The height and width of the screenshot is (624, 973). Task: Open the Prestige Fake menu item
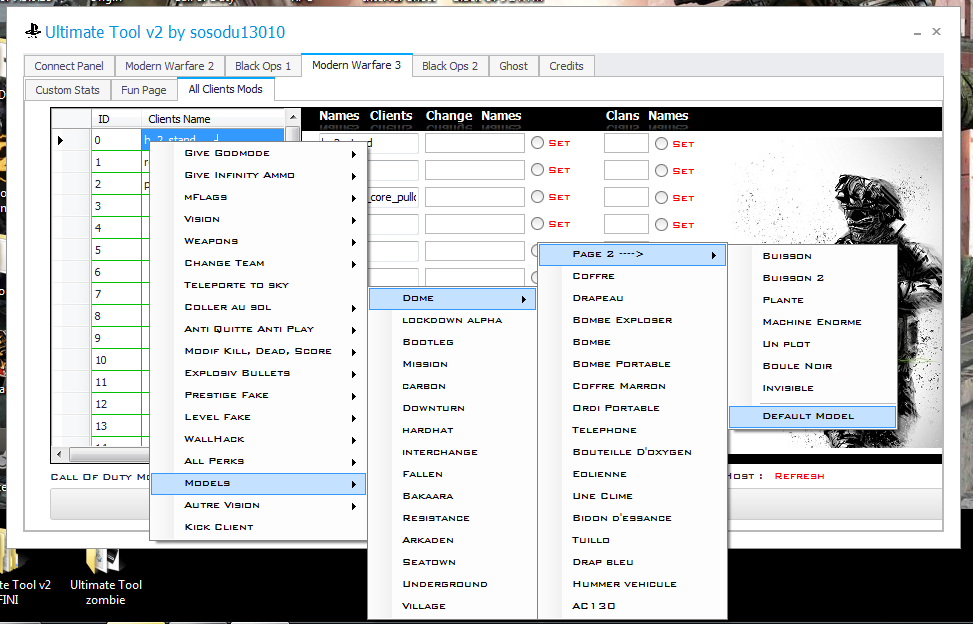258,395
